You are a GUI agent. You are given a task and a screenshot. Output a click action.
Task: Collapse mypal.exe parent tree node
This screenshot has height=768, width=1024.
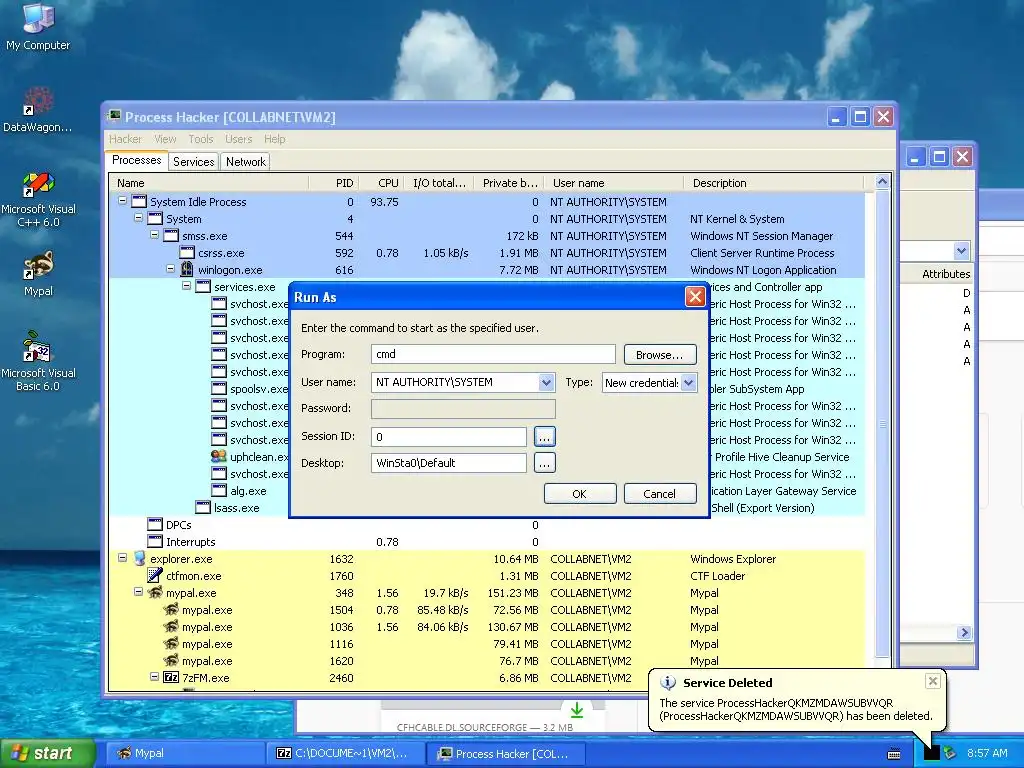point(138,592)
